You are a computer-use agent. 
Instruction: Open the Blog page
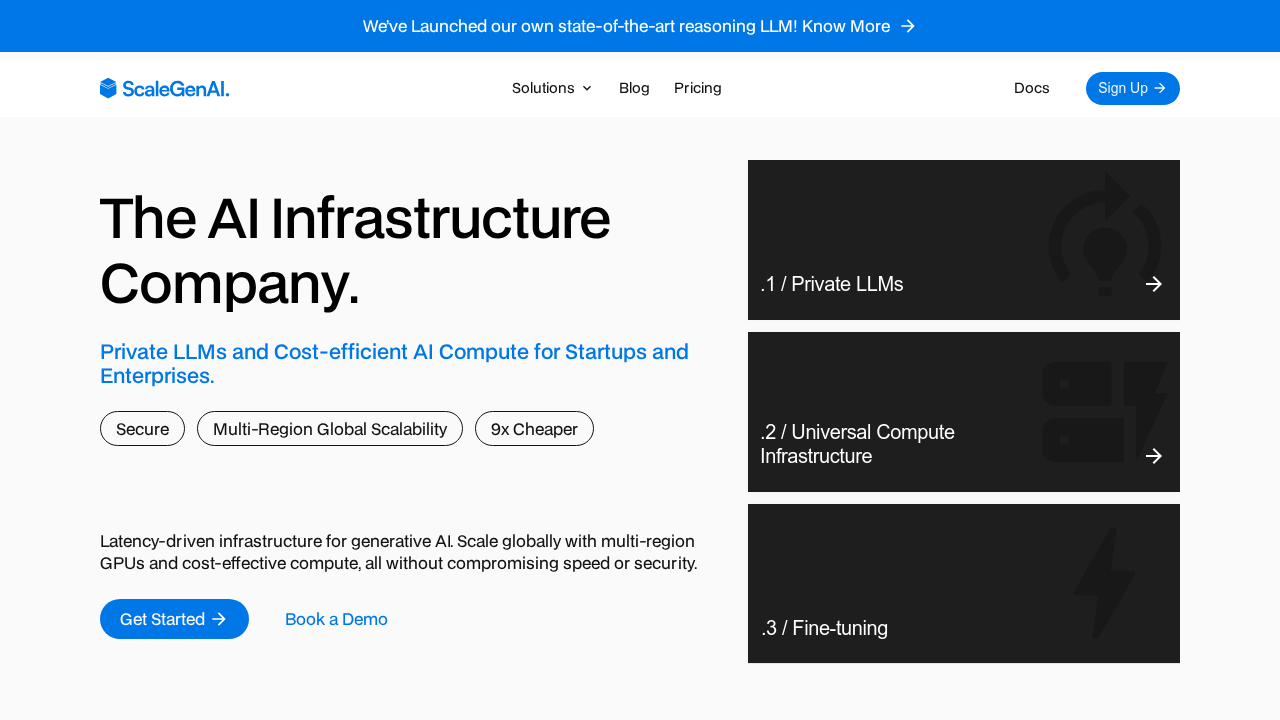[x=634, y=88]
